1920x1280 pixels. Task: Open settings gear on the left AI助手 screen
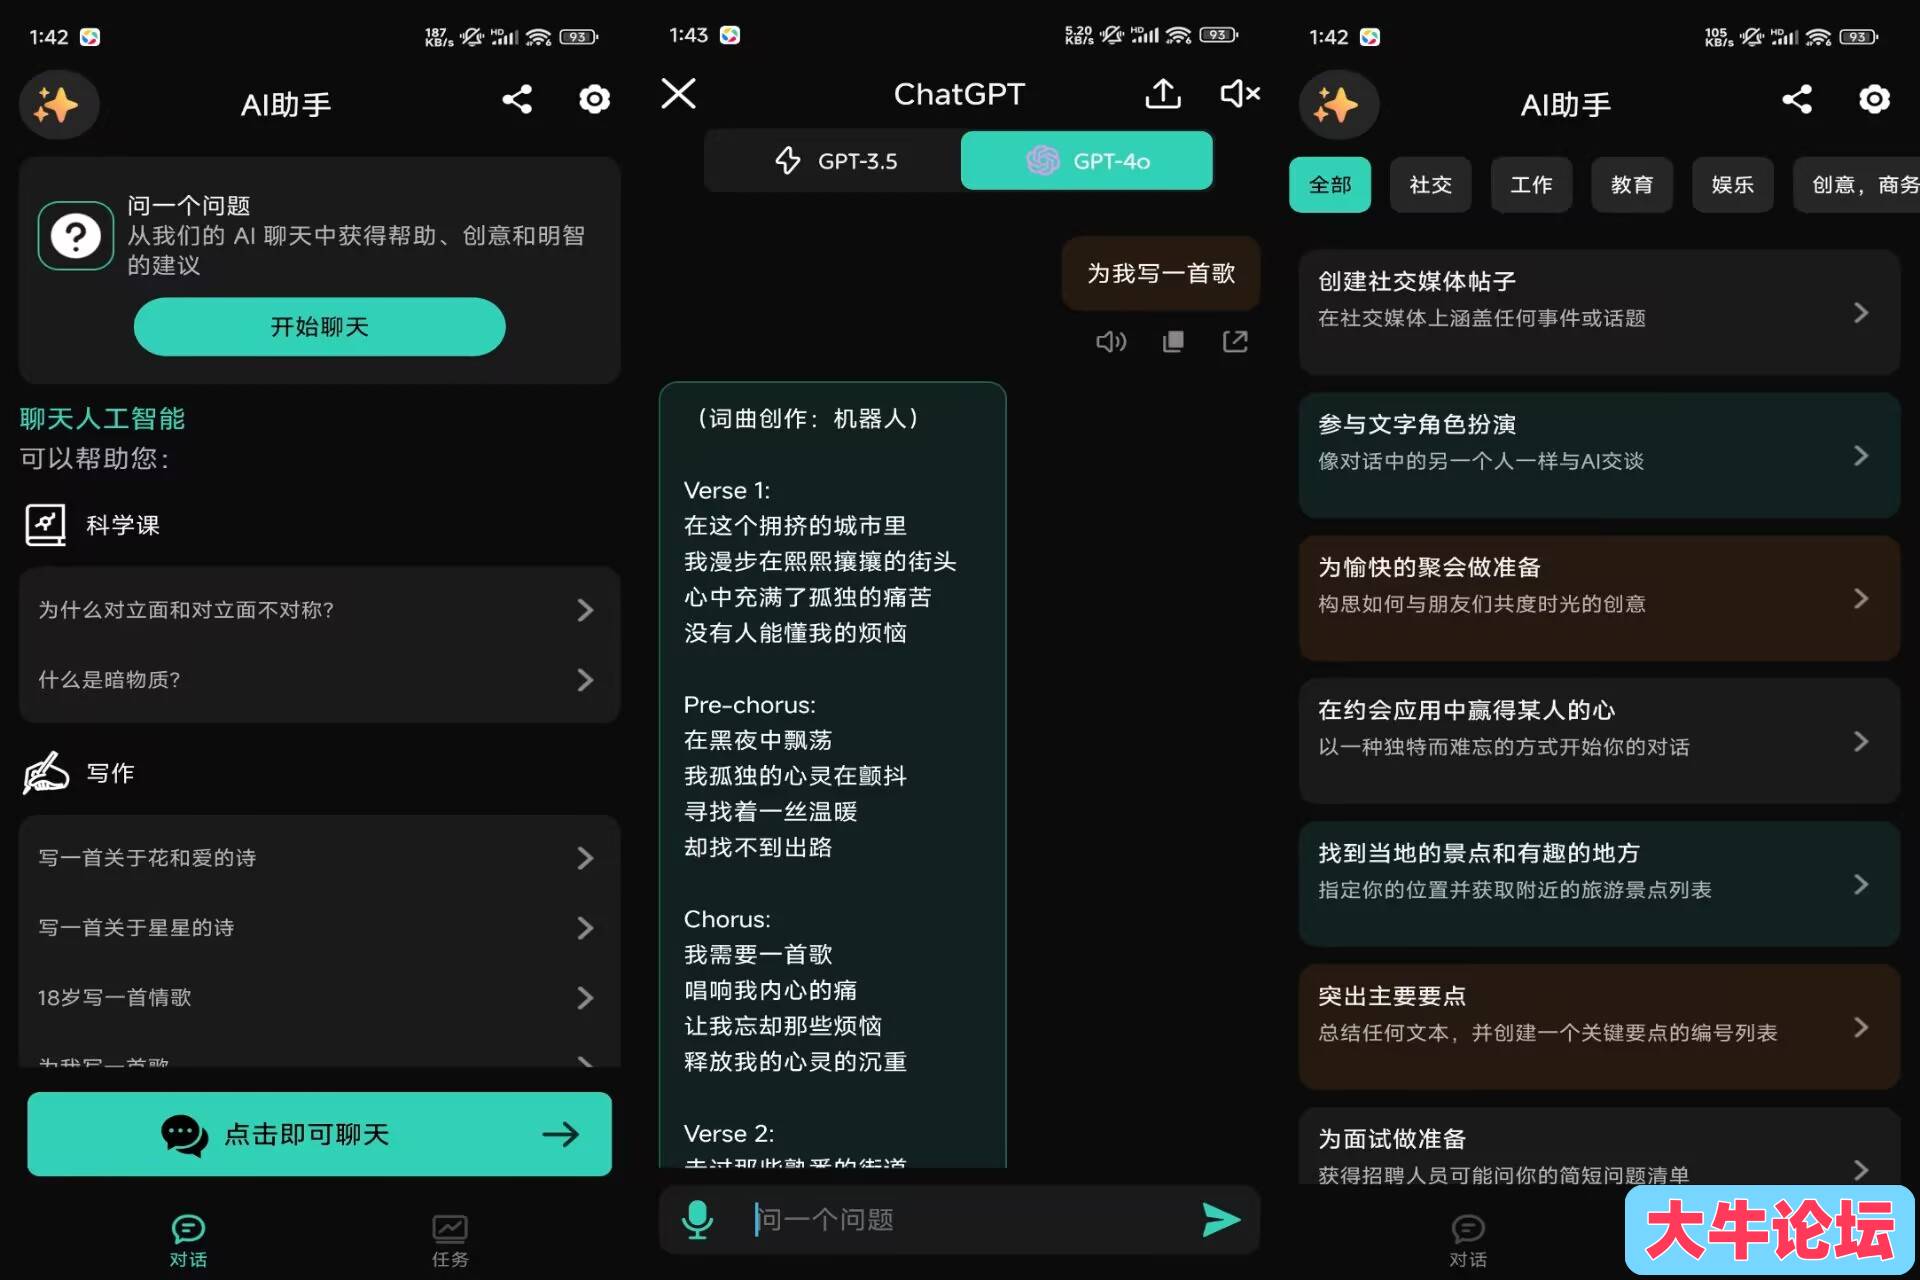point(594,99)
